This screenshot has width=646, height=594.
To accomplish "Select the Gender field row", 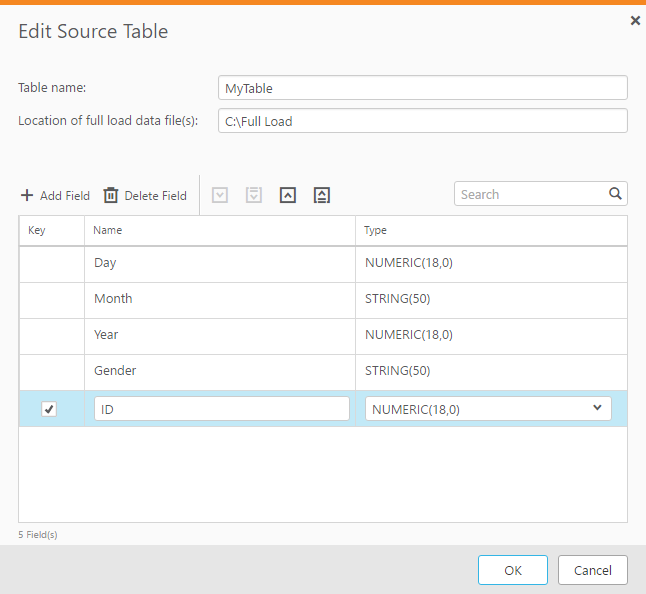I will pos(220,371).
